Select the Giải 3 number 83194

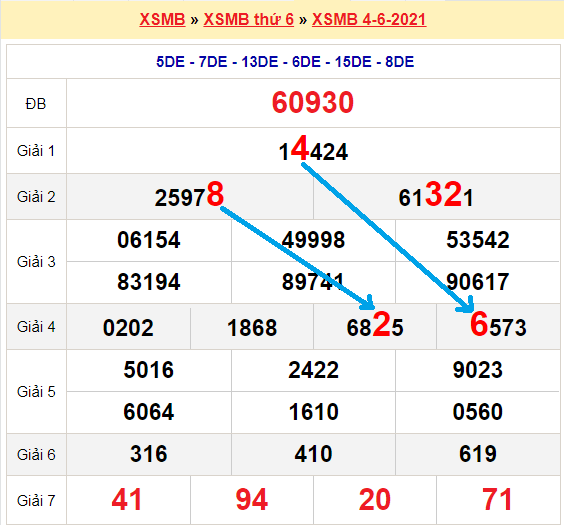tap(149, 282)
